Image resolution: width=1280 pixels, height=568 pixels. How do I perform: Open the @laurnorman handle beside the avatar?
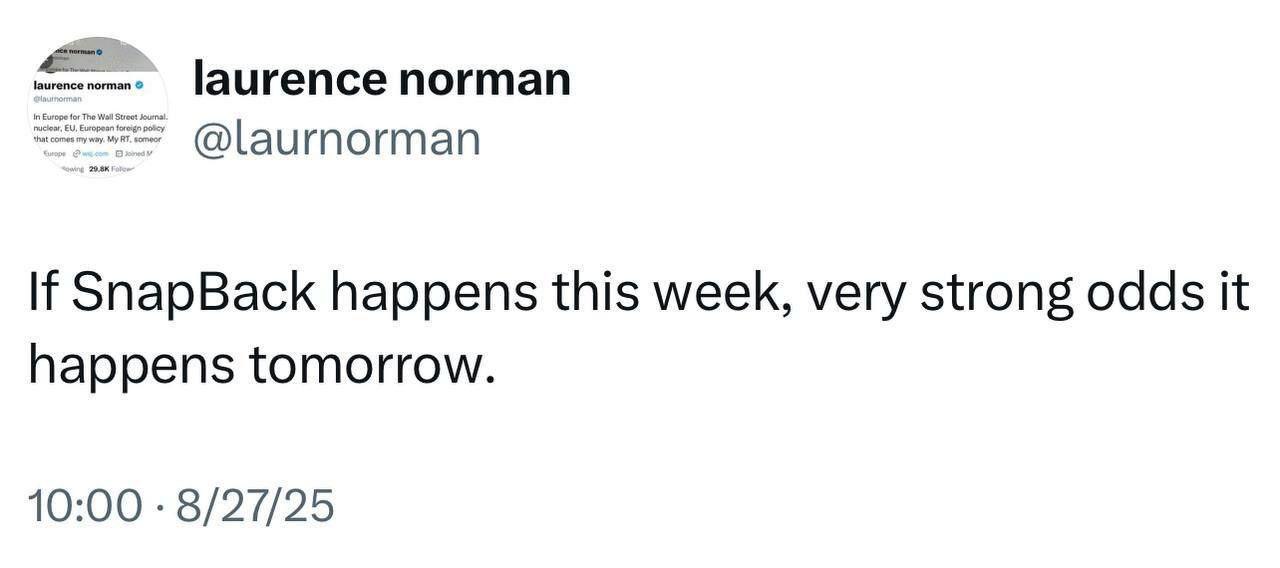[x=336, y=139]
